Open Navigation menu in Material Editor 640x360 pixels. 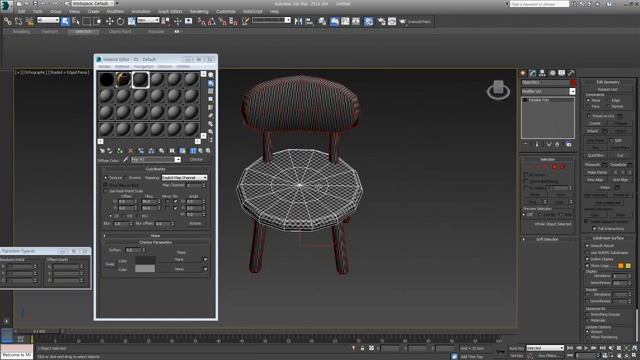[143, 66]
